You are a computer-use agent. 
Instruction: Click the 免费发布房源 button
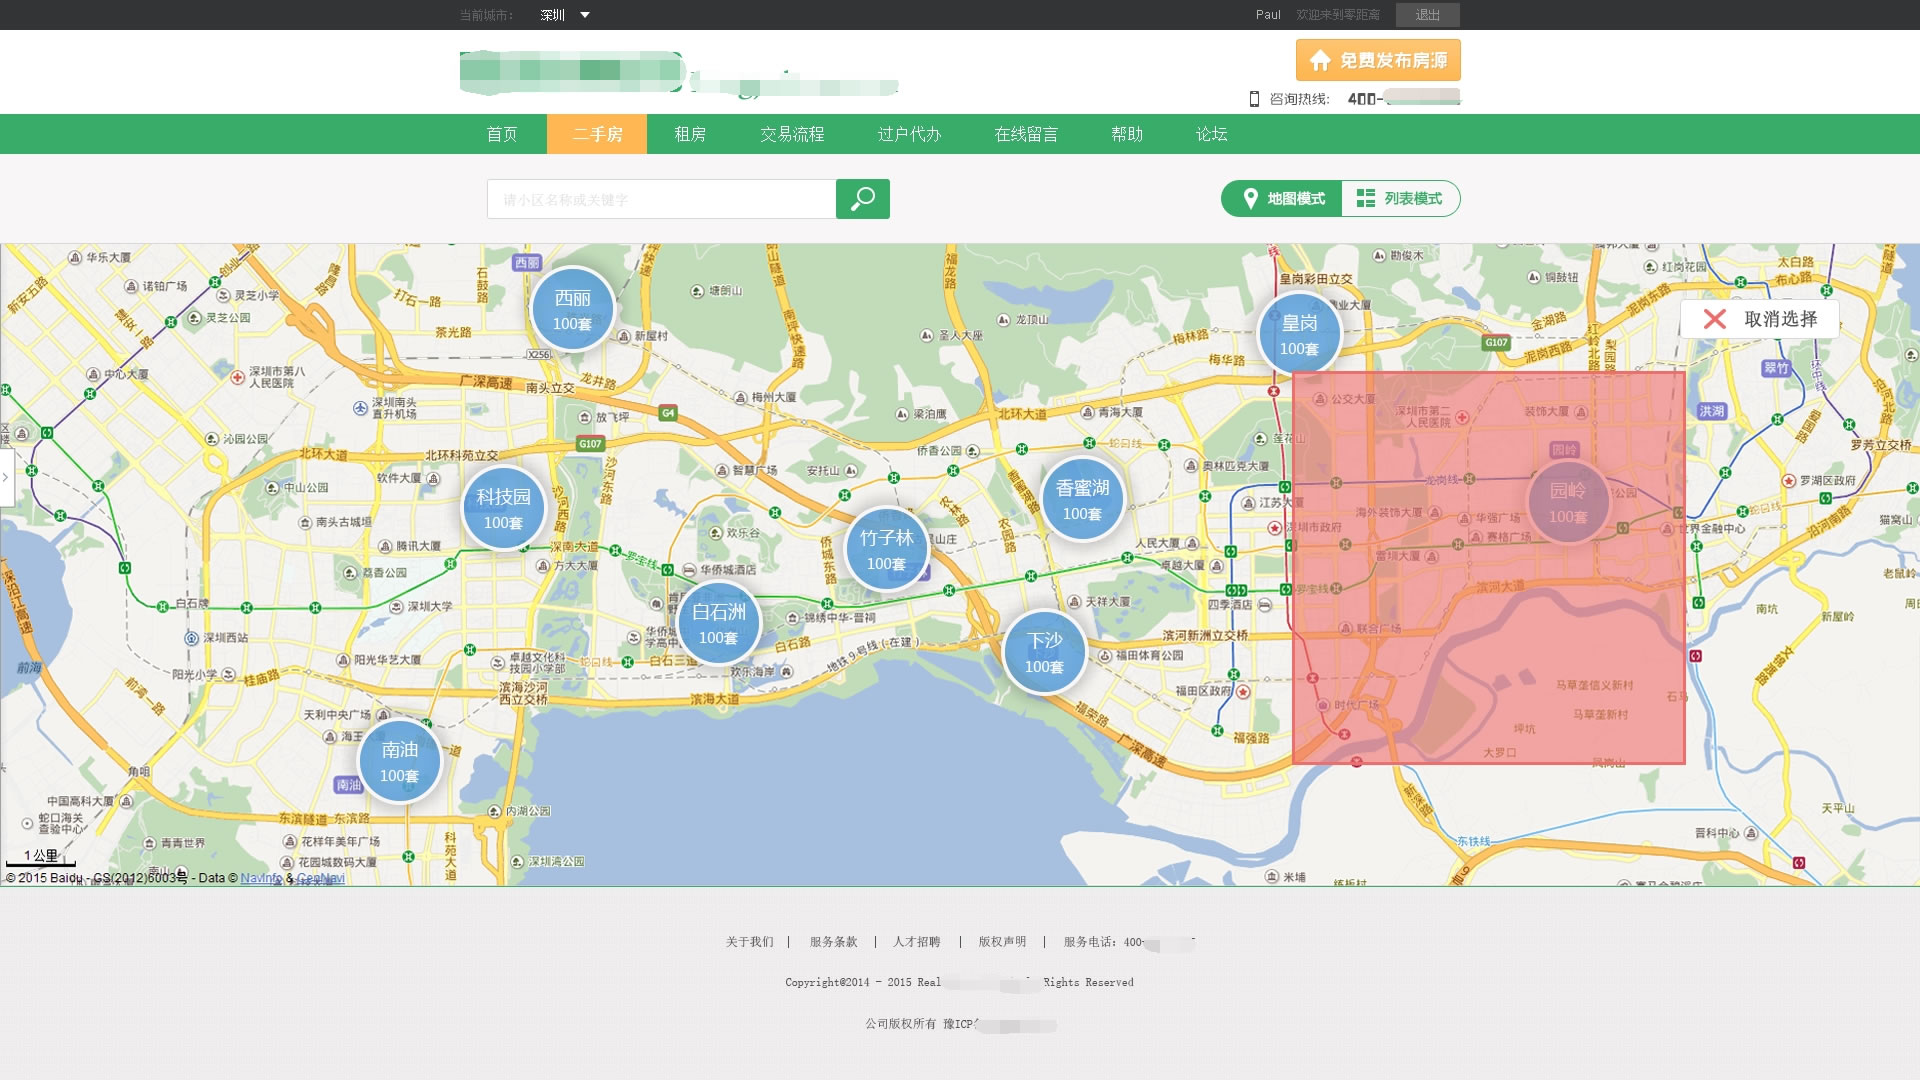[x=1378, y=60]
